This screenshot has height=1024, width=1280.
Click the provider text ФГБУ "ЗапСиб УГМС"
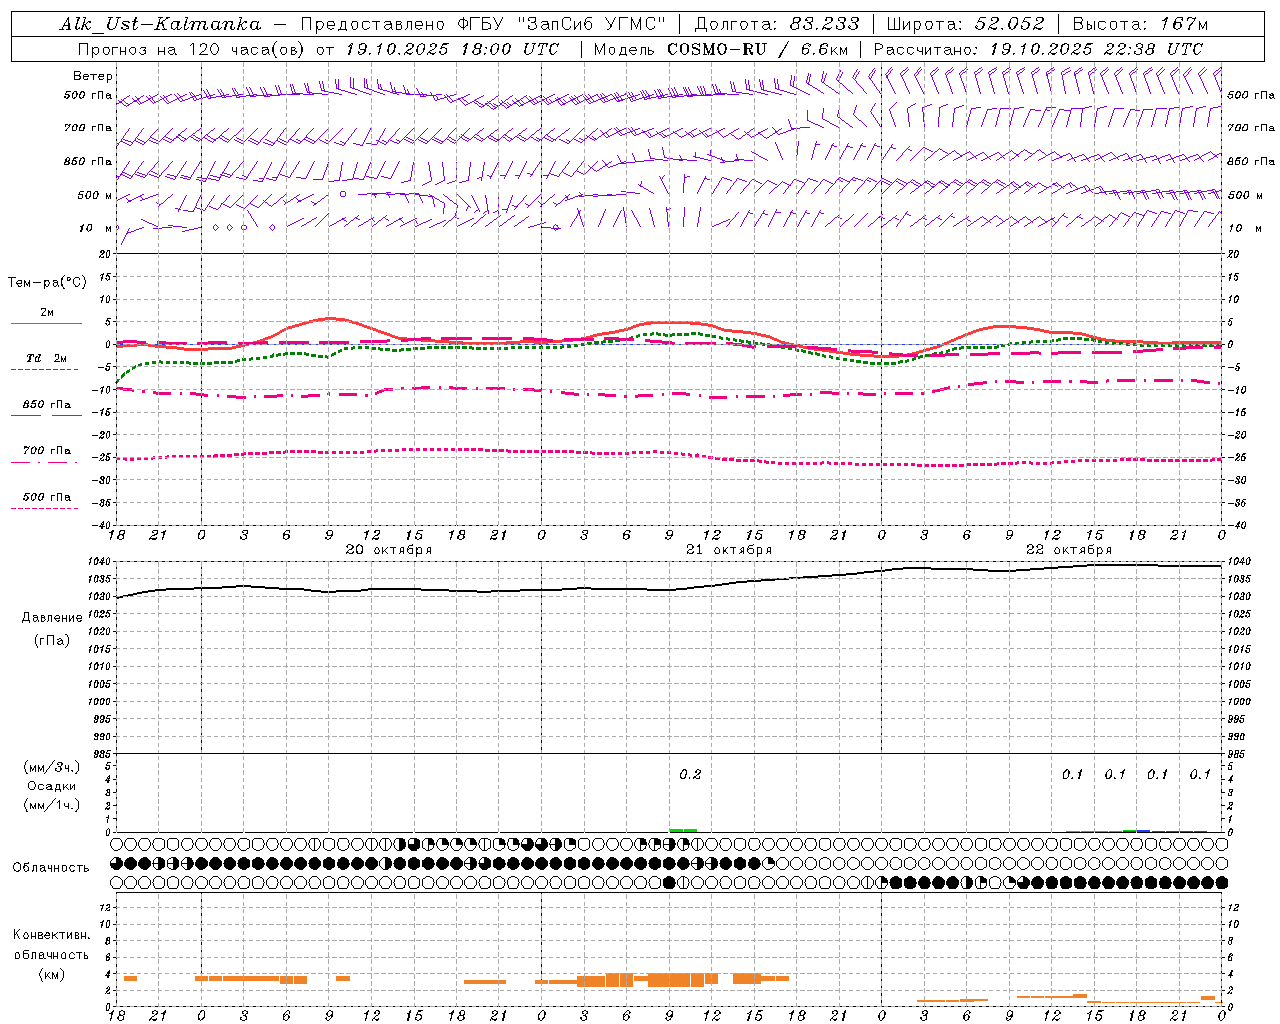[561, 24]
